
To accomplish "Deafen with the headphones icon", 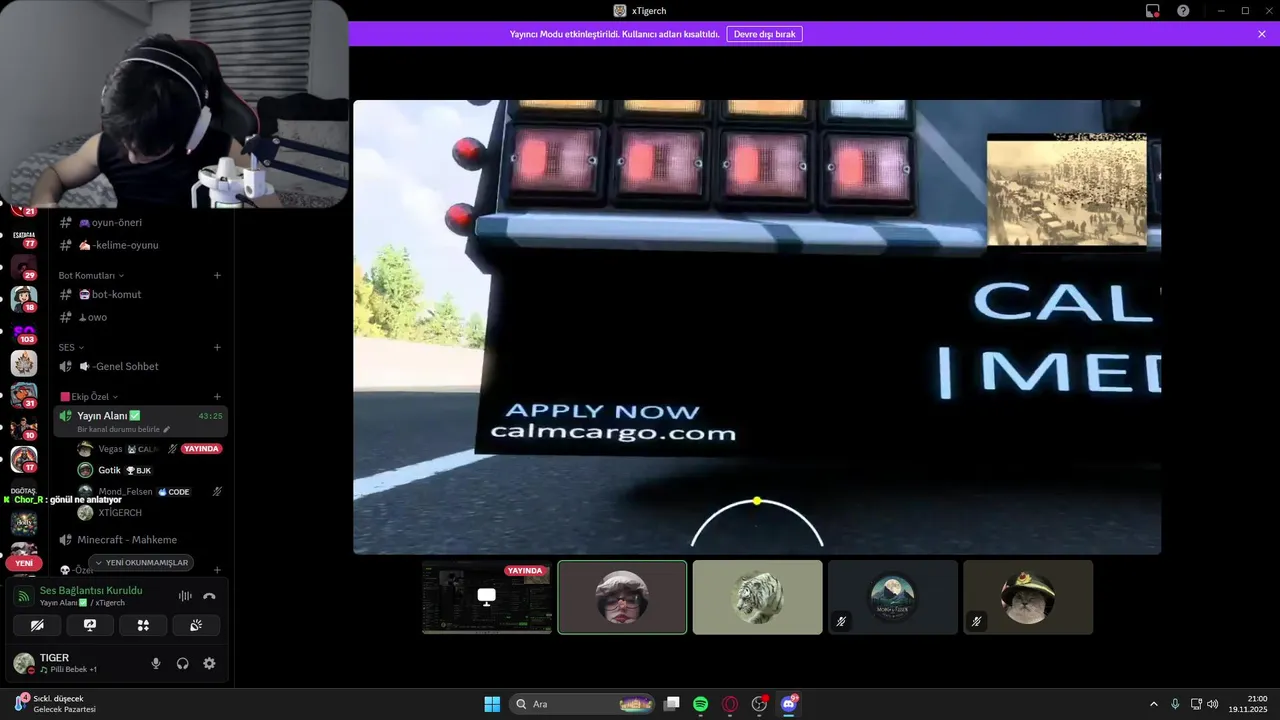I will point(182,663).
